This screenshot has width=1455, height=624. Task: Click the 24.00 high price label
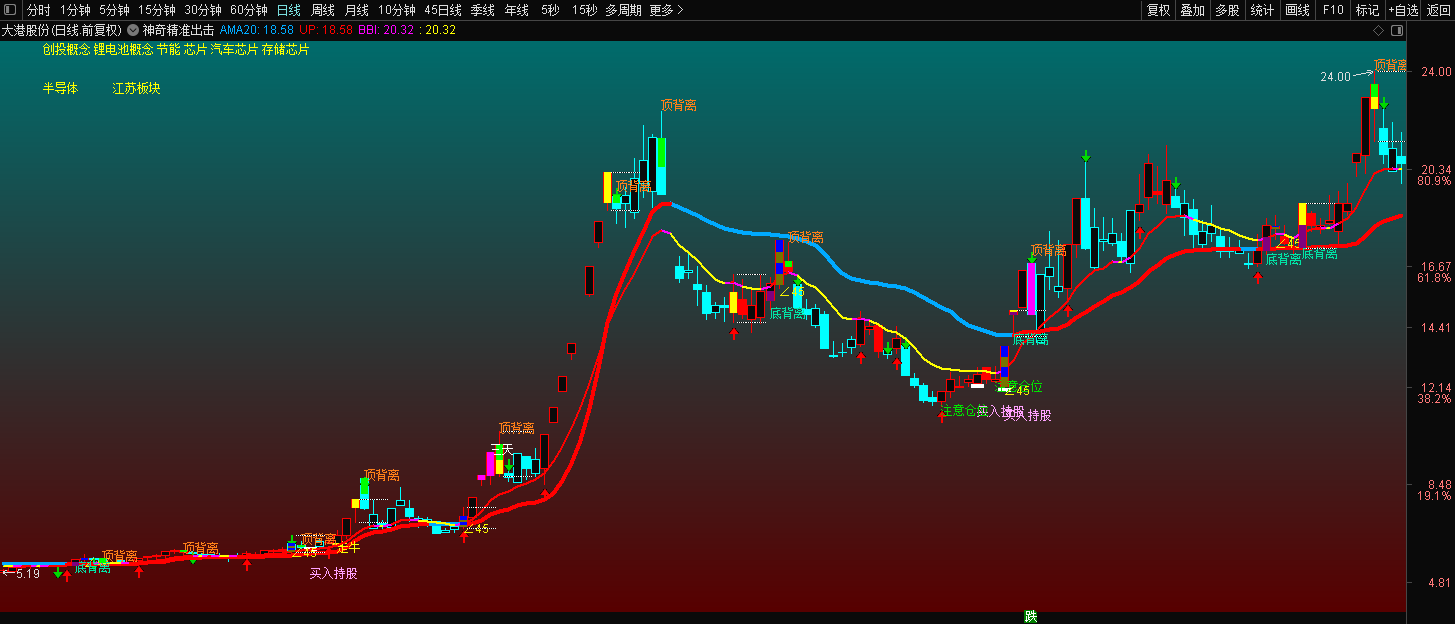[1335, 76]
